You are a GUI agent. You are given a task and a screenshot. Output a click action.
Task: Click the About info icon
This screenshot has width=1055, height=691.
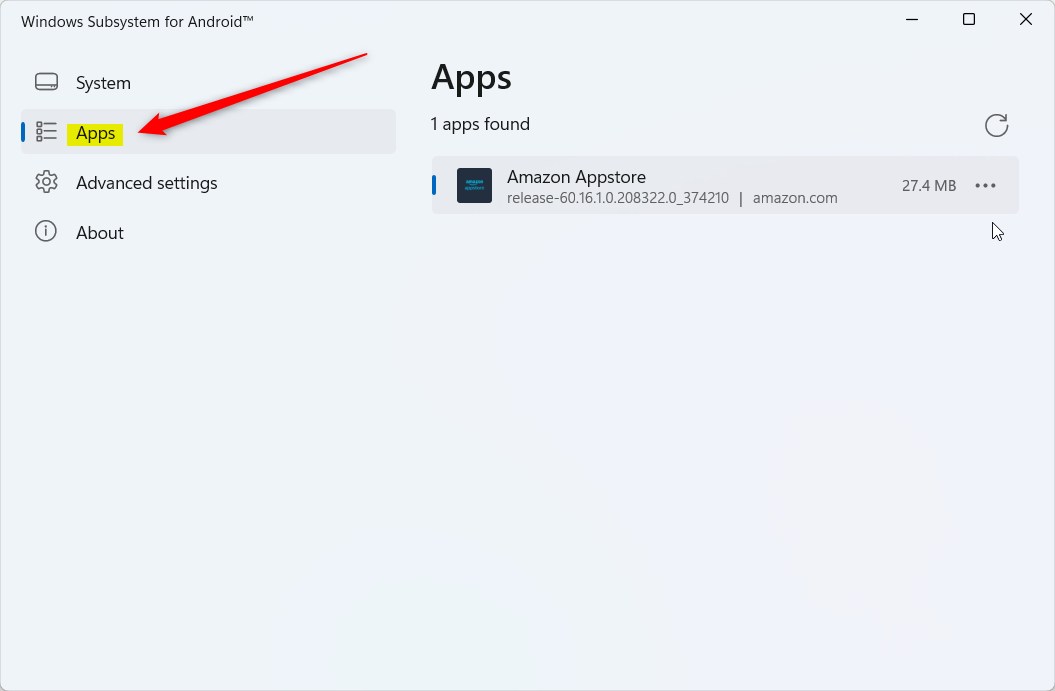click(x=45, y=231)
